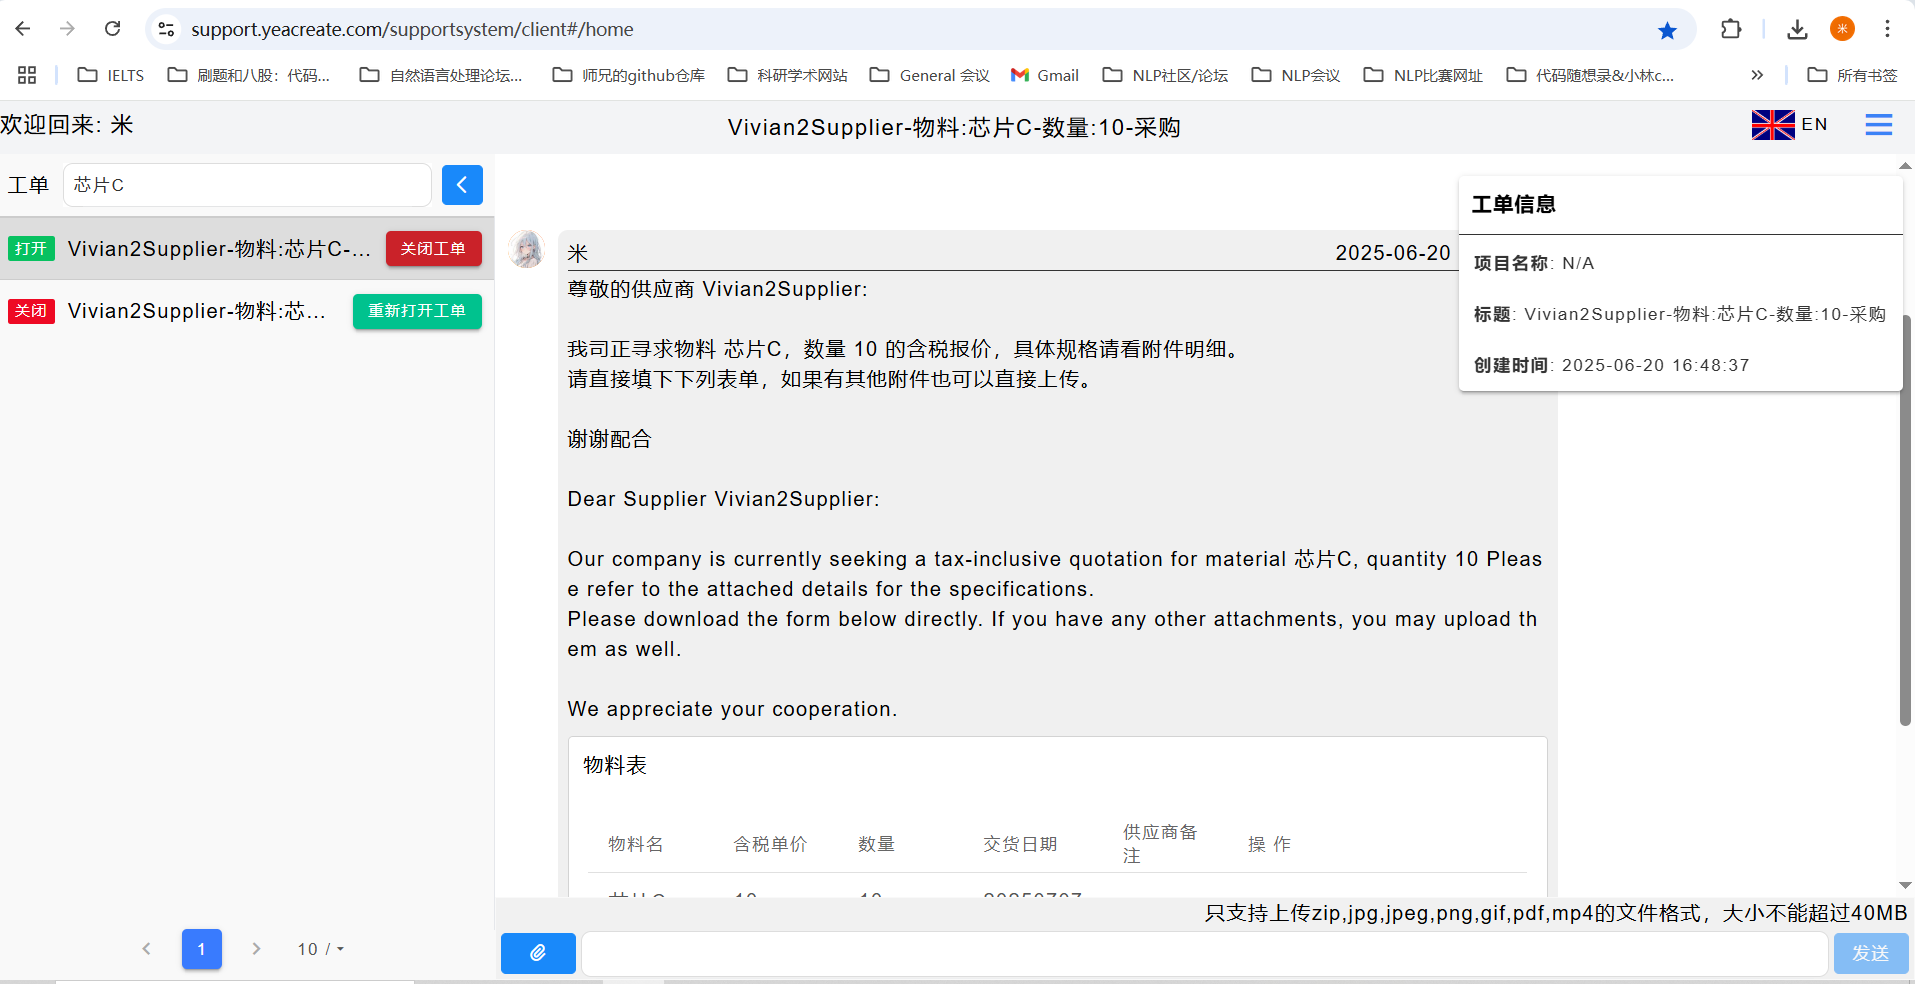
Task: Go to next page in ticket pagination
Action: 256,949
